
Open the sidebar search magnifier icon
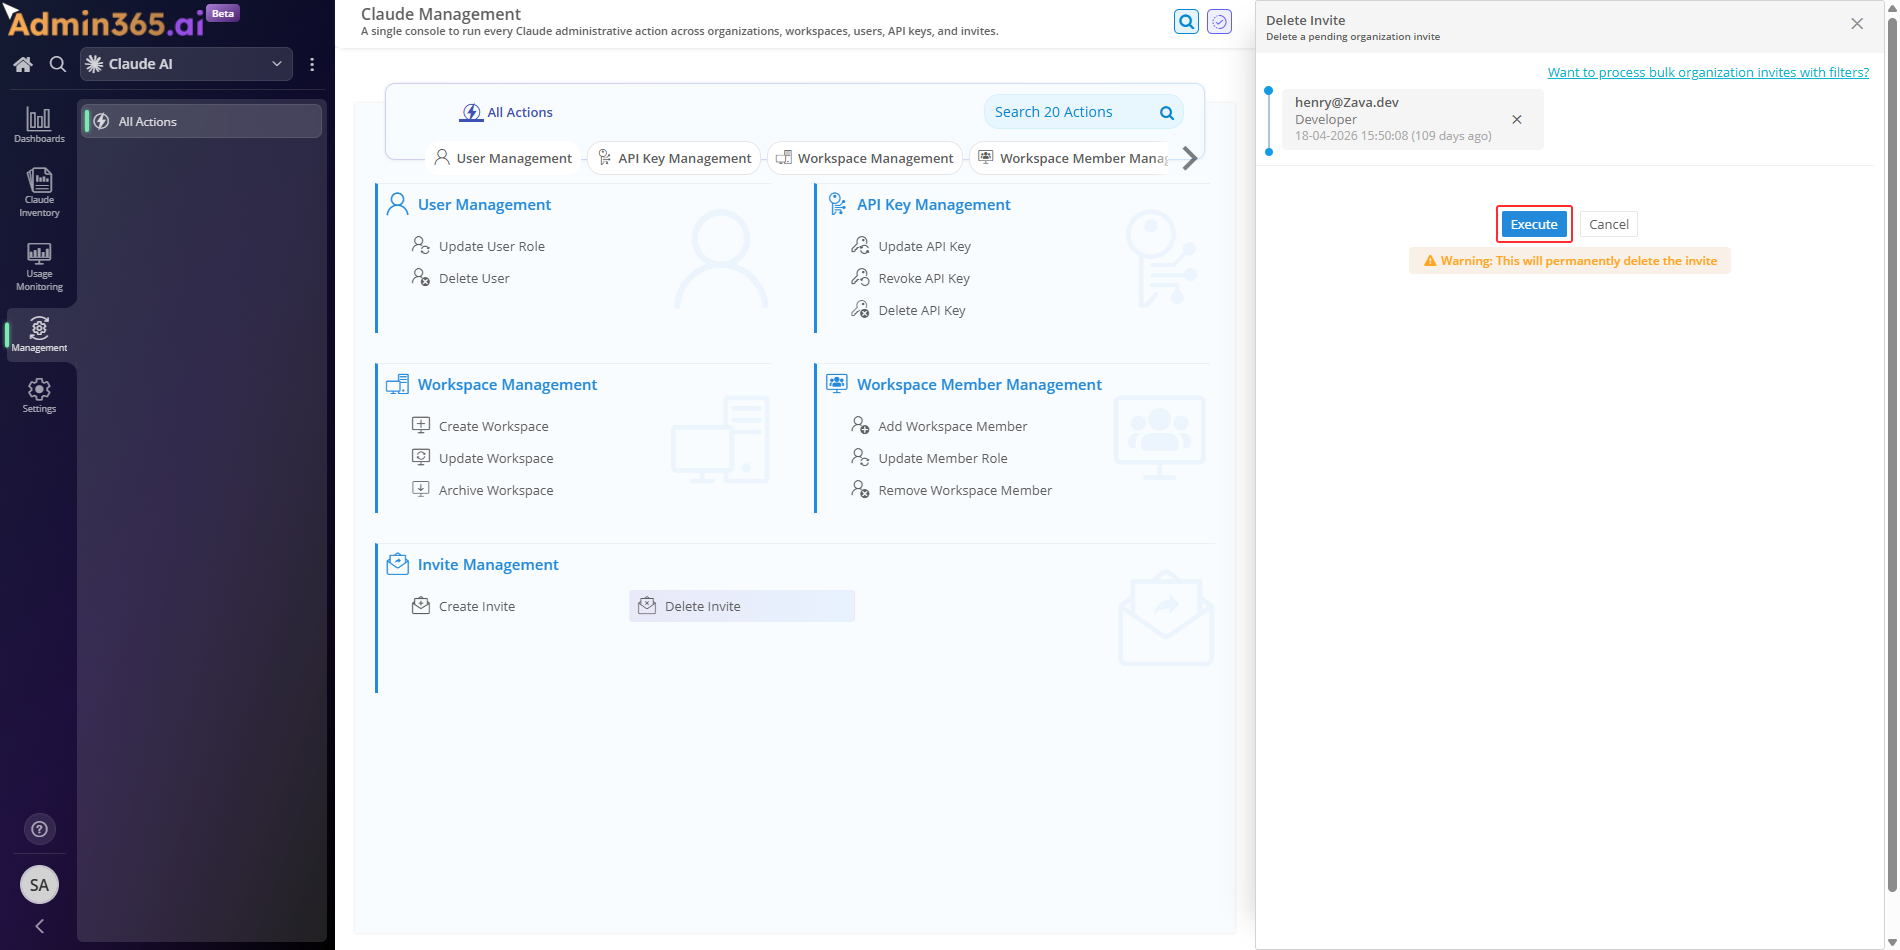coord(58,64)
